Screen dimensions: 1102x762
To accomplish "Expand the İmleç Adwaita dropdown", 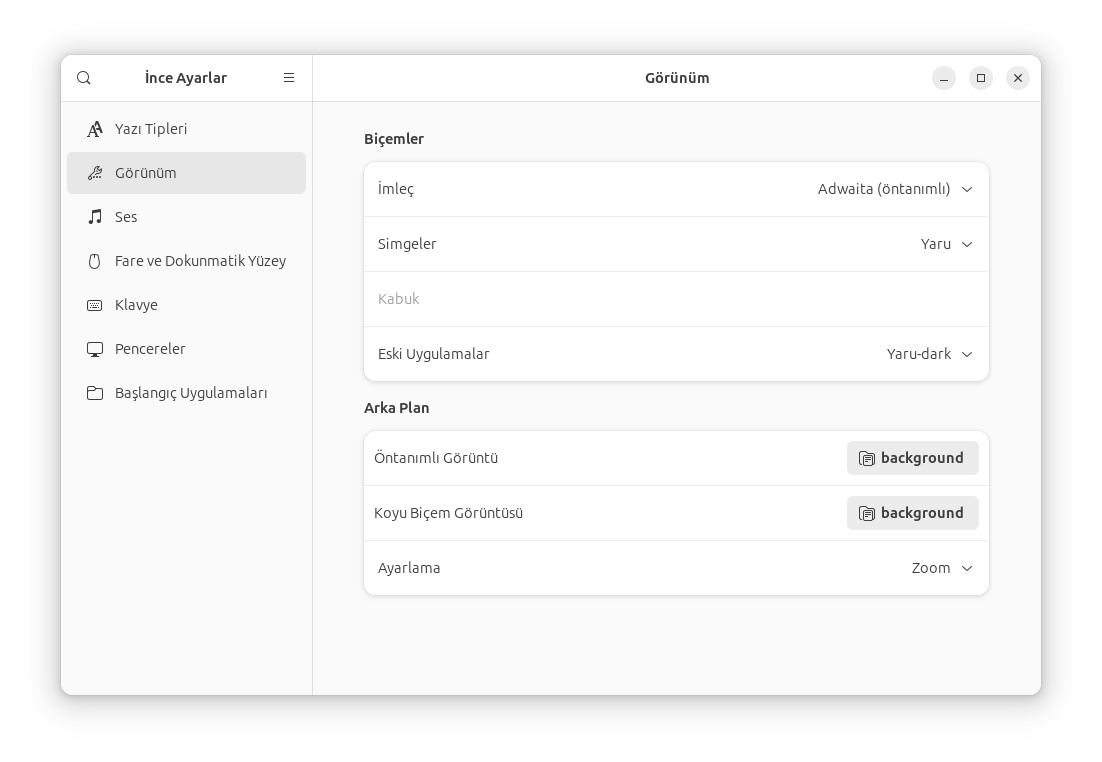I will click(x=895, y=189).
